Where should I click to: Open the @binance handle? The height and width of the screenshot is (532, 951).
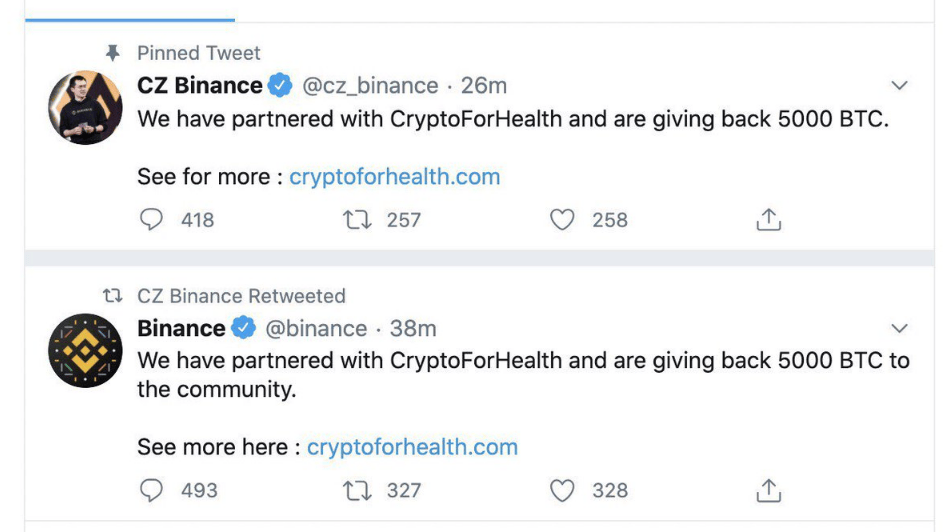point(315,328)
